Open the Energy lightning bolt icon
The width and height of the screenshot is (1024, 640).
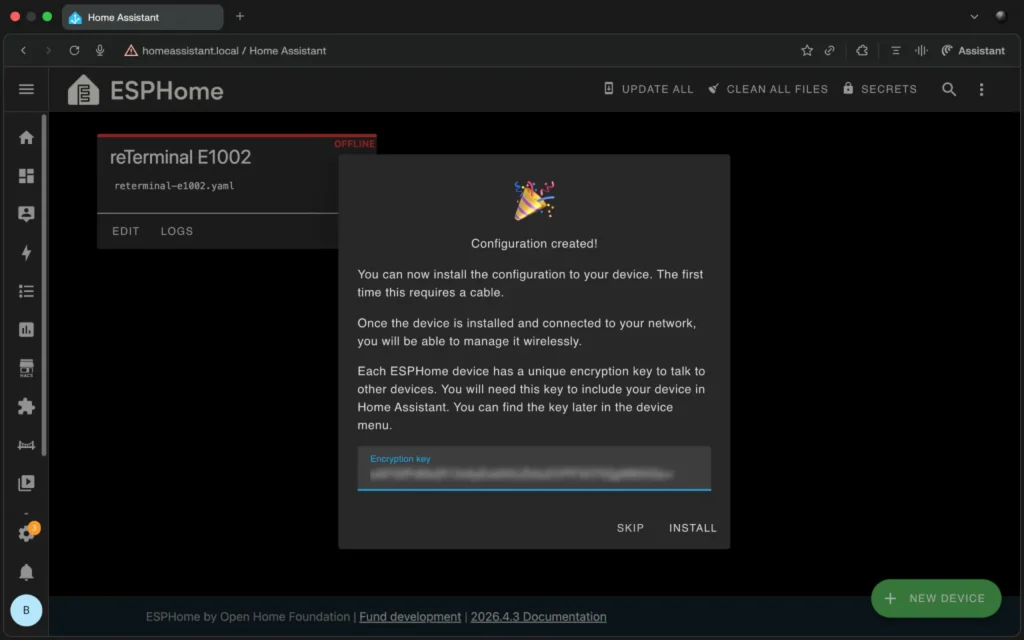(26, 253)
